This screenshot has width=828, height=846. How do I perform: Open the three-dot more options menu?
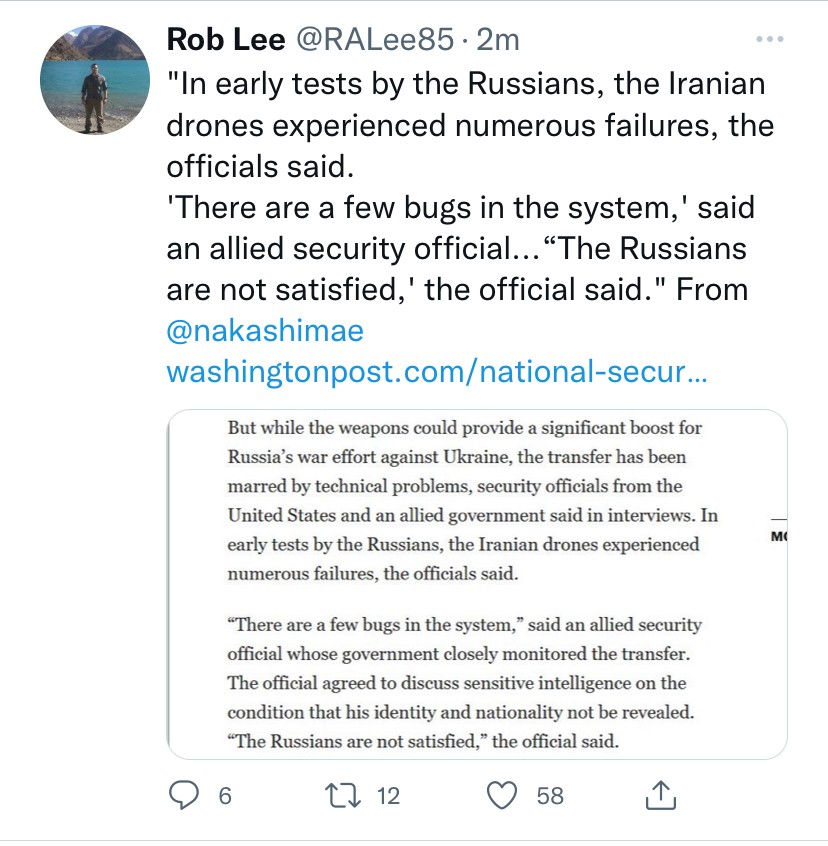(769, 40)
